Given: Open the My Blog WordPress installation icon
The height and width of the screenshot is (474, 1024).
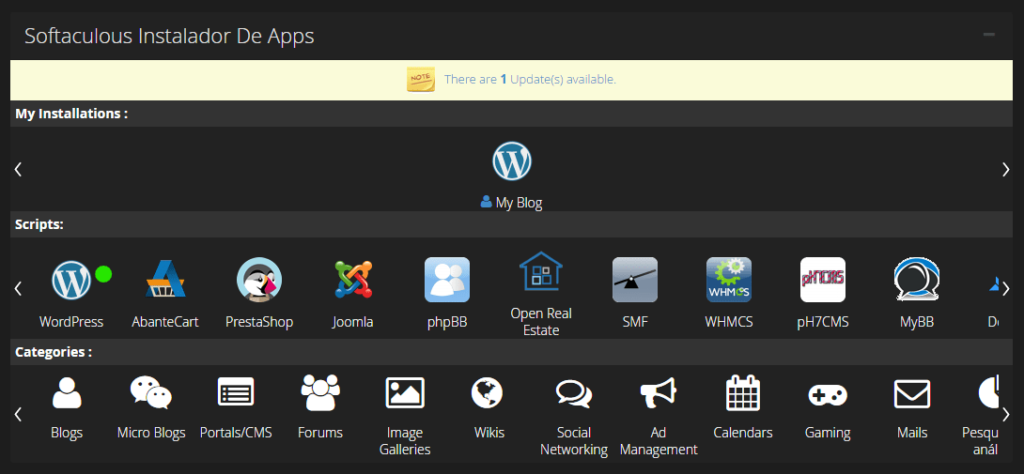Looking at the screenshot, I should (512, 161).
